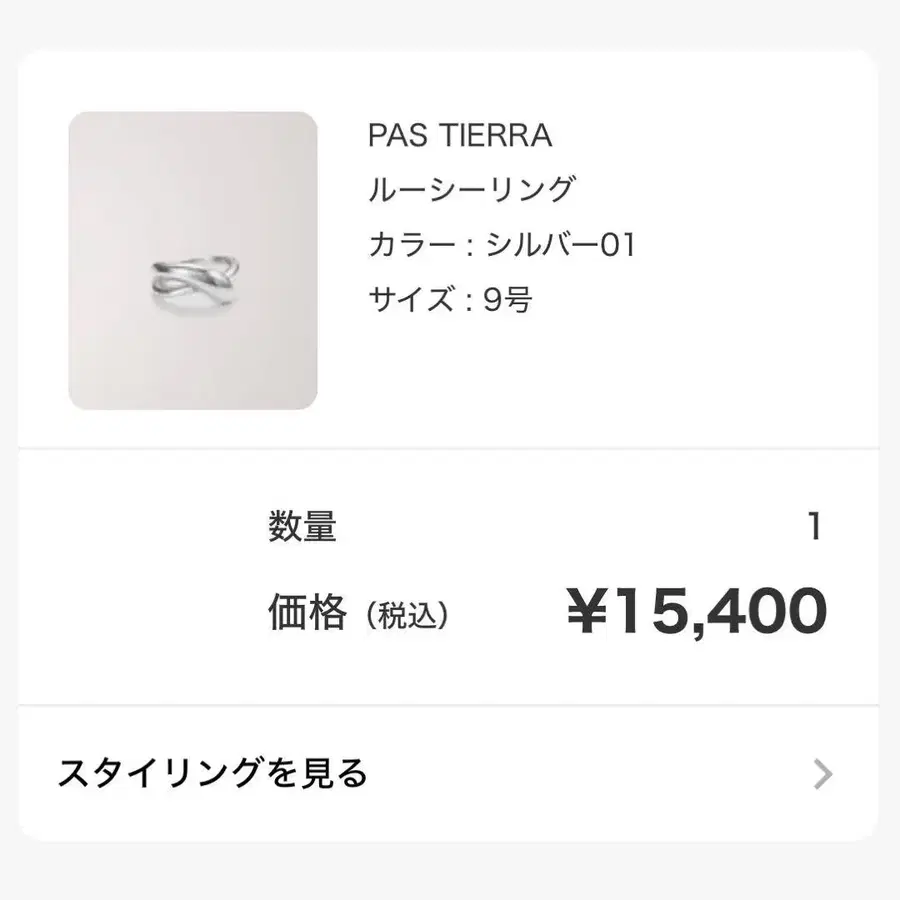Click the 価格 word in the price row
The width and height of the screenshot is (900, 900).
[307, 613]
